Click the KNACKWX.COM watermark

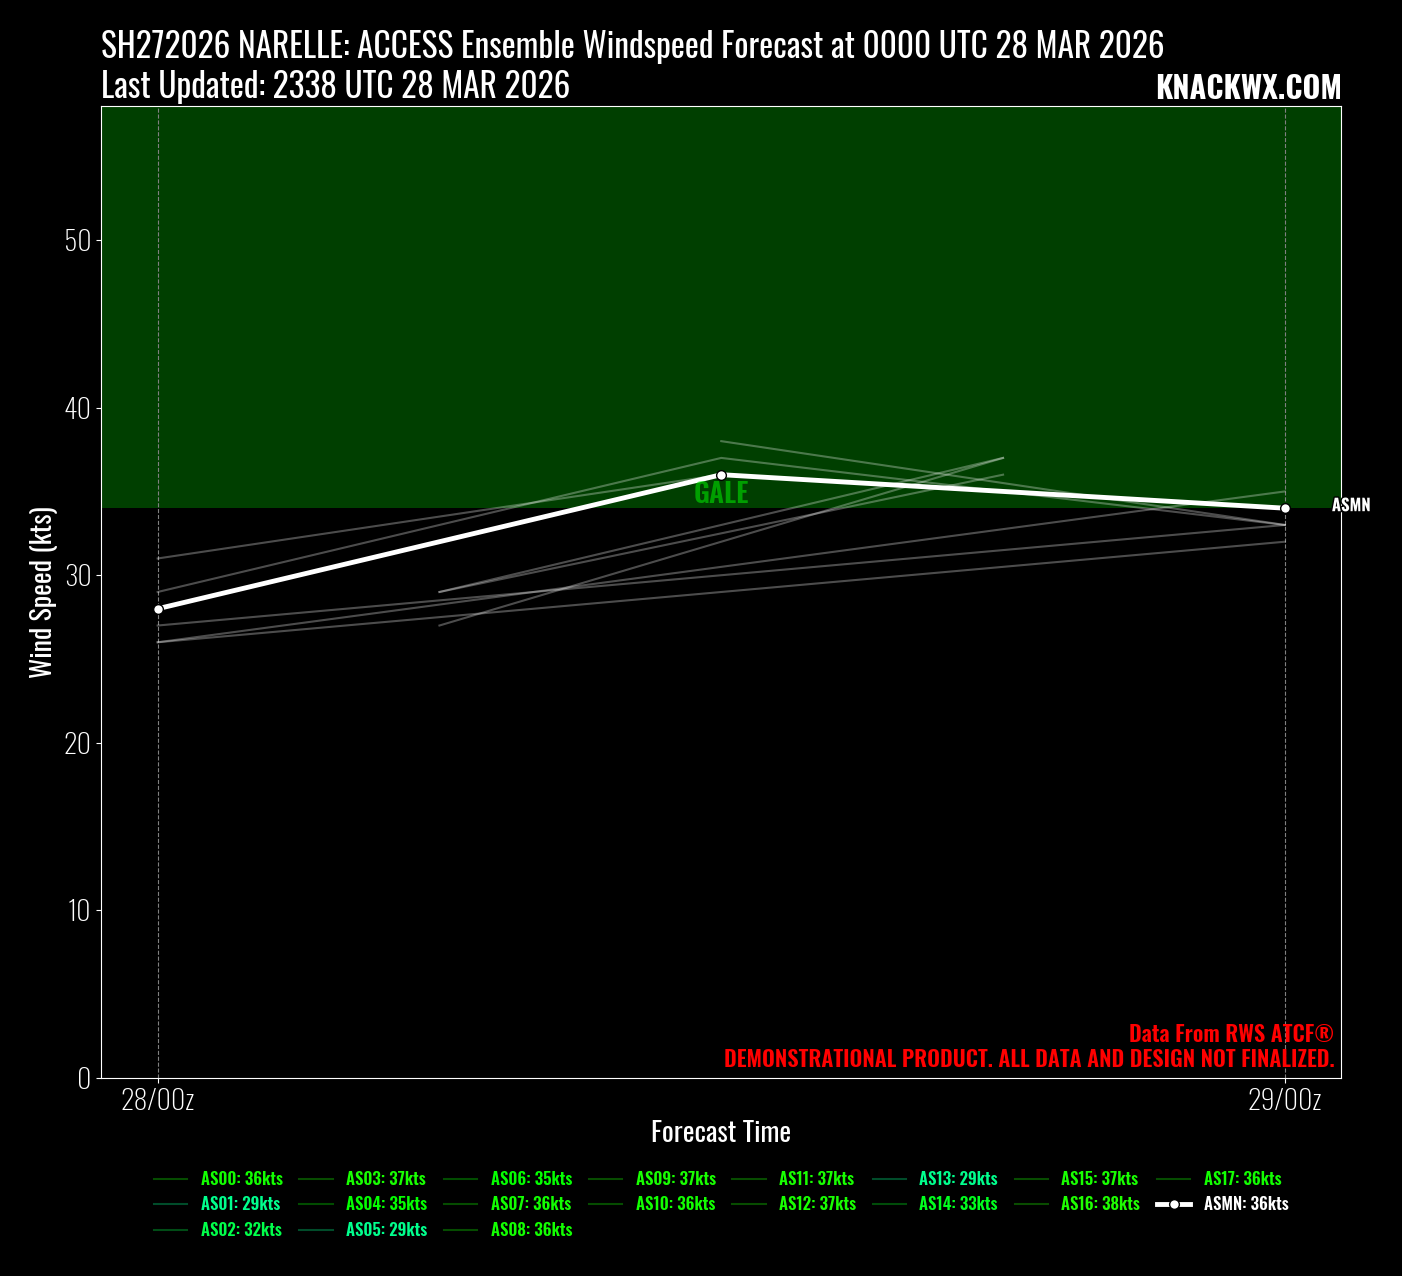[1248, 88]
